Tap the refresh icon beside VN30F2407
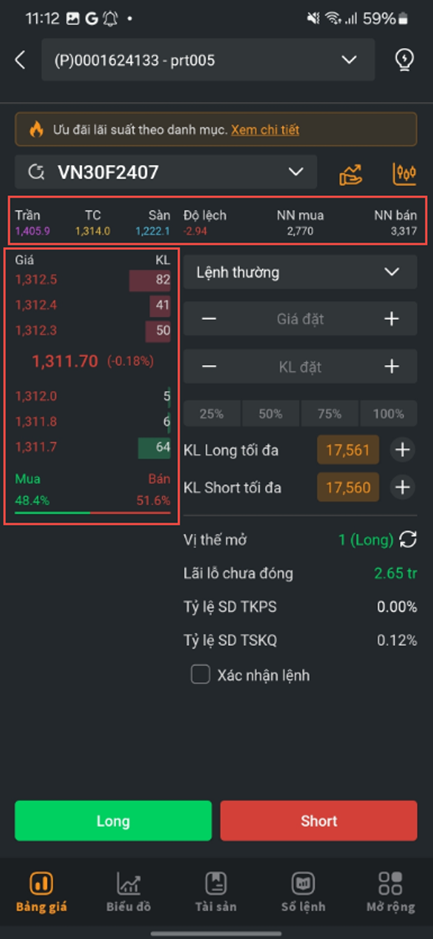 (x=37, y=172)
